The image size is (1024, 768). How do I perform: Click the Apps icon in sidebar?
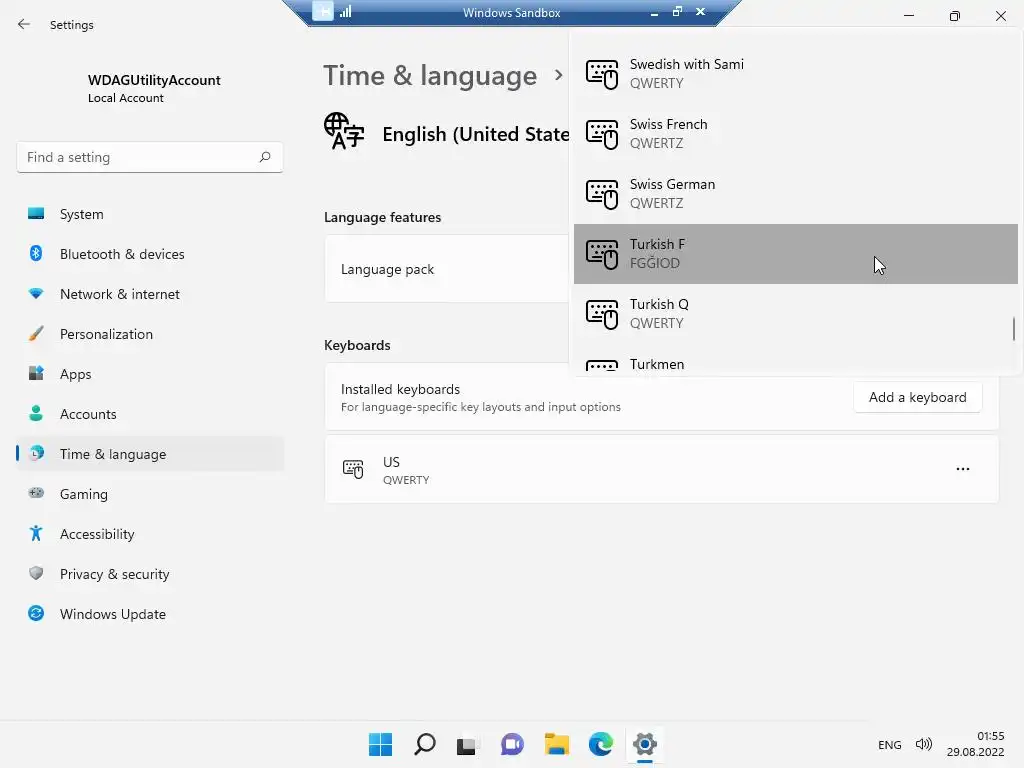point(36,374)
